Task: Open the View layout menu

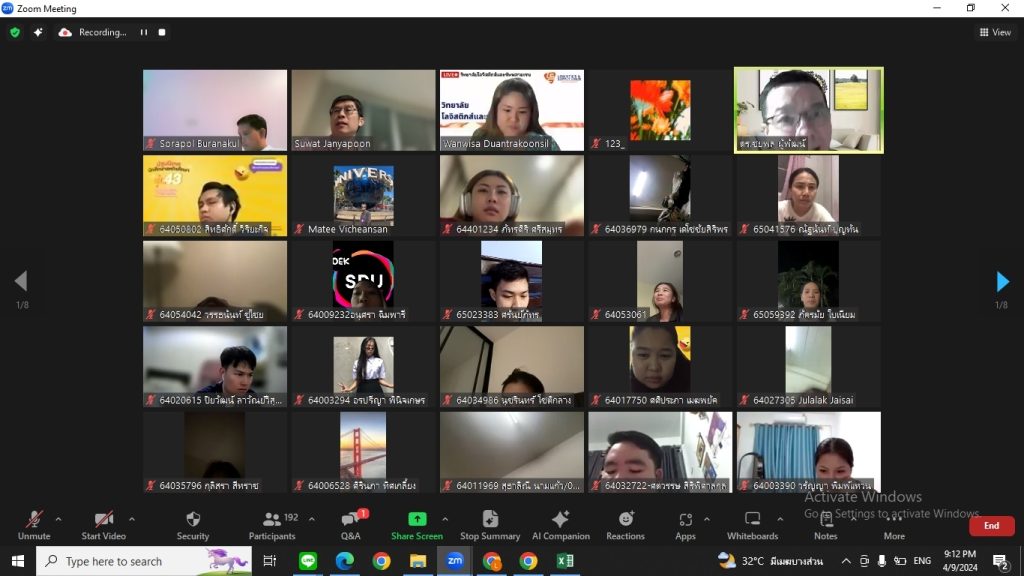Action: 995,32
